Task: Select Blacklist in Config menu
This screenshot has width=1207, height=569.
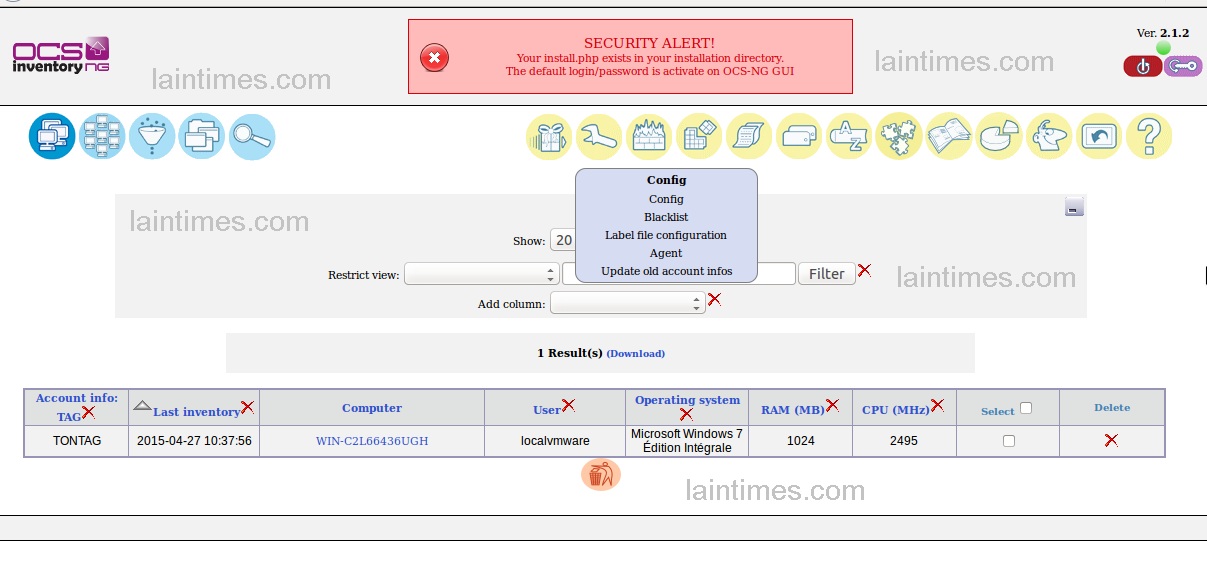Action: tap(666, 217)
